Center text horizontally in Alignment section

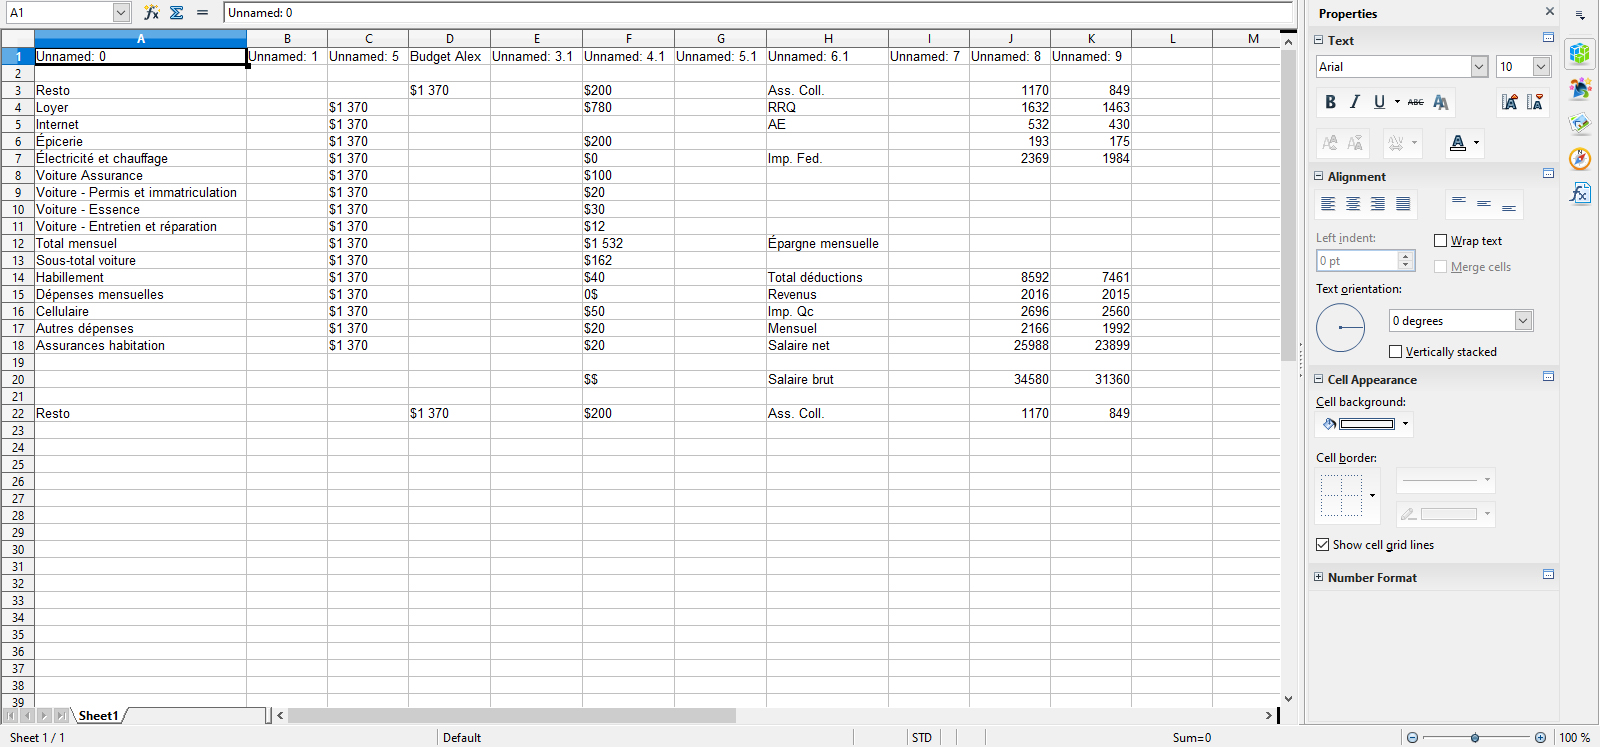(x=1353, y=204)
